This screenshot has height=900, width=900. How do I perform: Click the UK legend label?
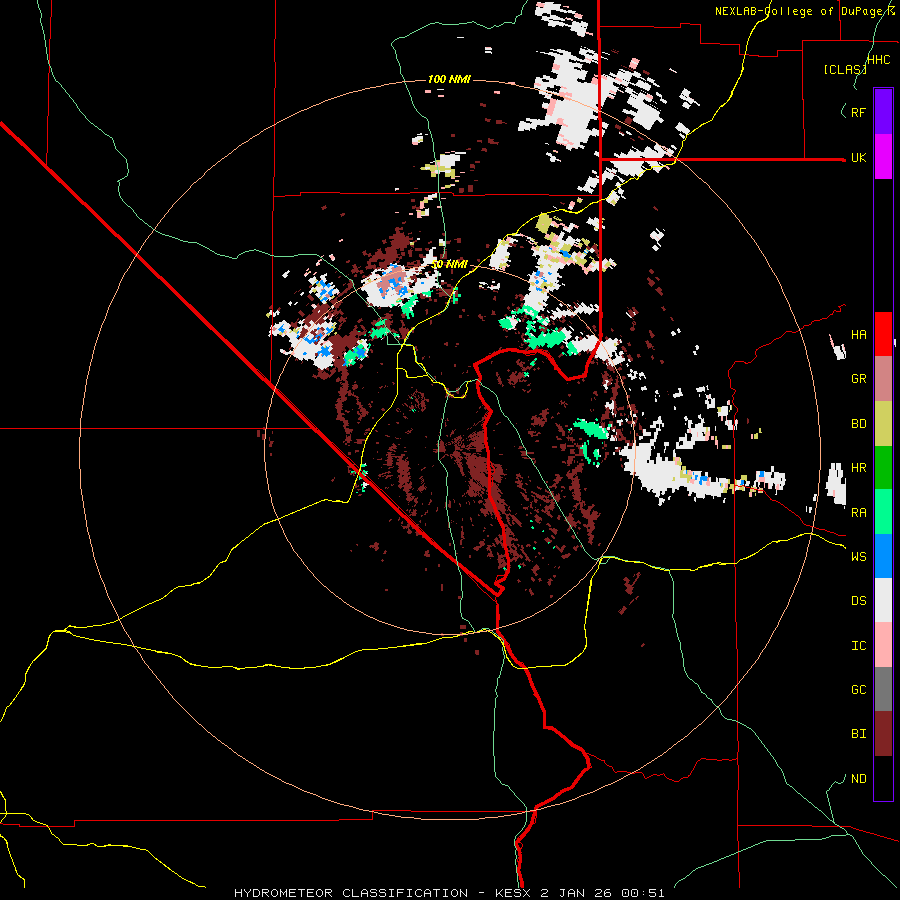[x=859, y=157]
